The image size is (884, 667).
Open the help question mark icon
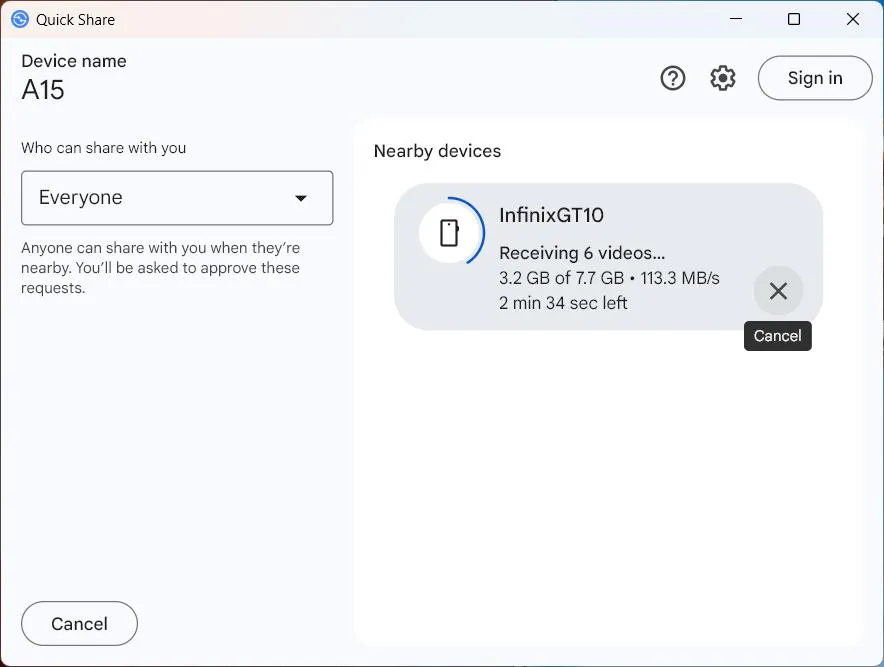pyautogui.click(x=673, y=78)
